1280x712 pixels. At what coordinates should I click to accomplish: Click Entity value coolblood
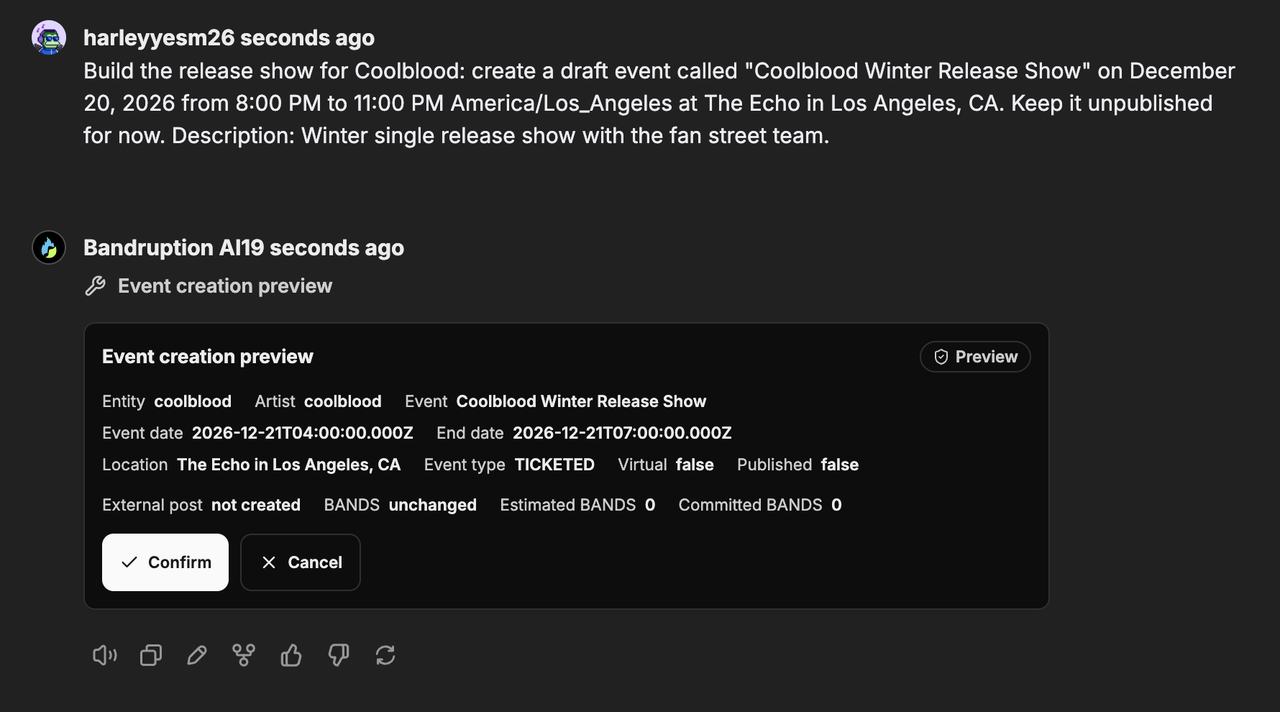(x=193, y=401)
